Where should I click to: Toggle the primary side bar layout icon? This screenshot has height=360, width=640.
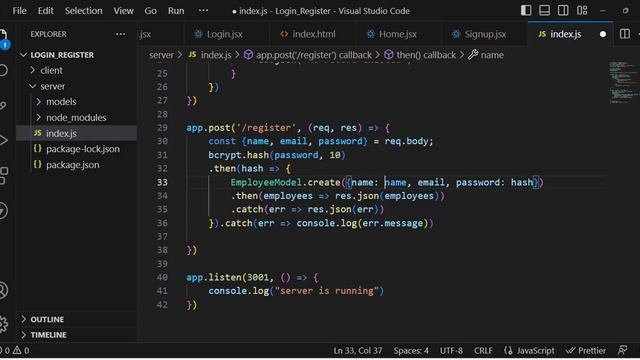coord(526,10)
